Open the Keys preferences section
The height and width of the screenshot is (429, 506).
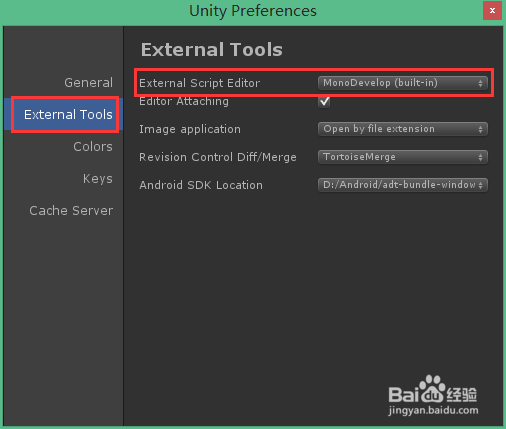[97, 179]
